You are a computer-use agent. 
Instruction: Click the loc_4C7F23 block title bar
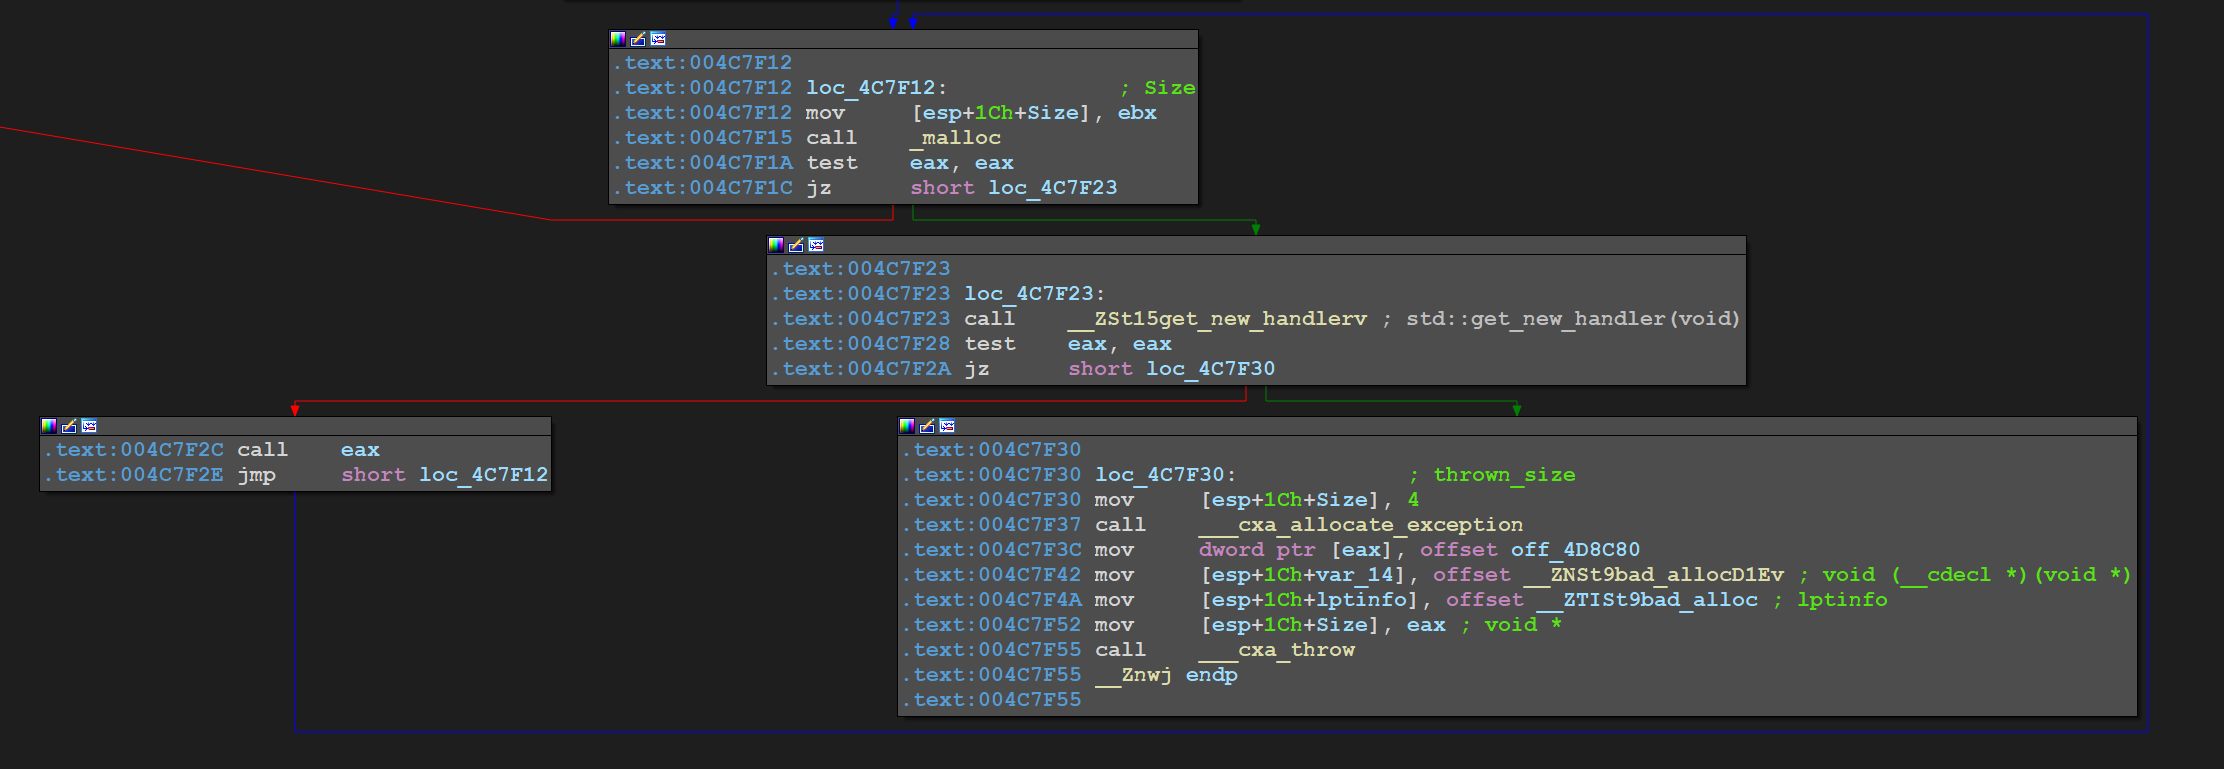pos(1256,245)
